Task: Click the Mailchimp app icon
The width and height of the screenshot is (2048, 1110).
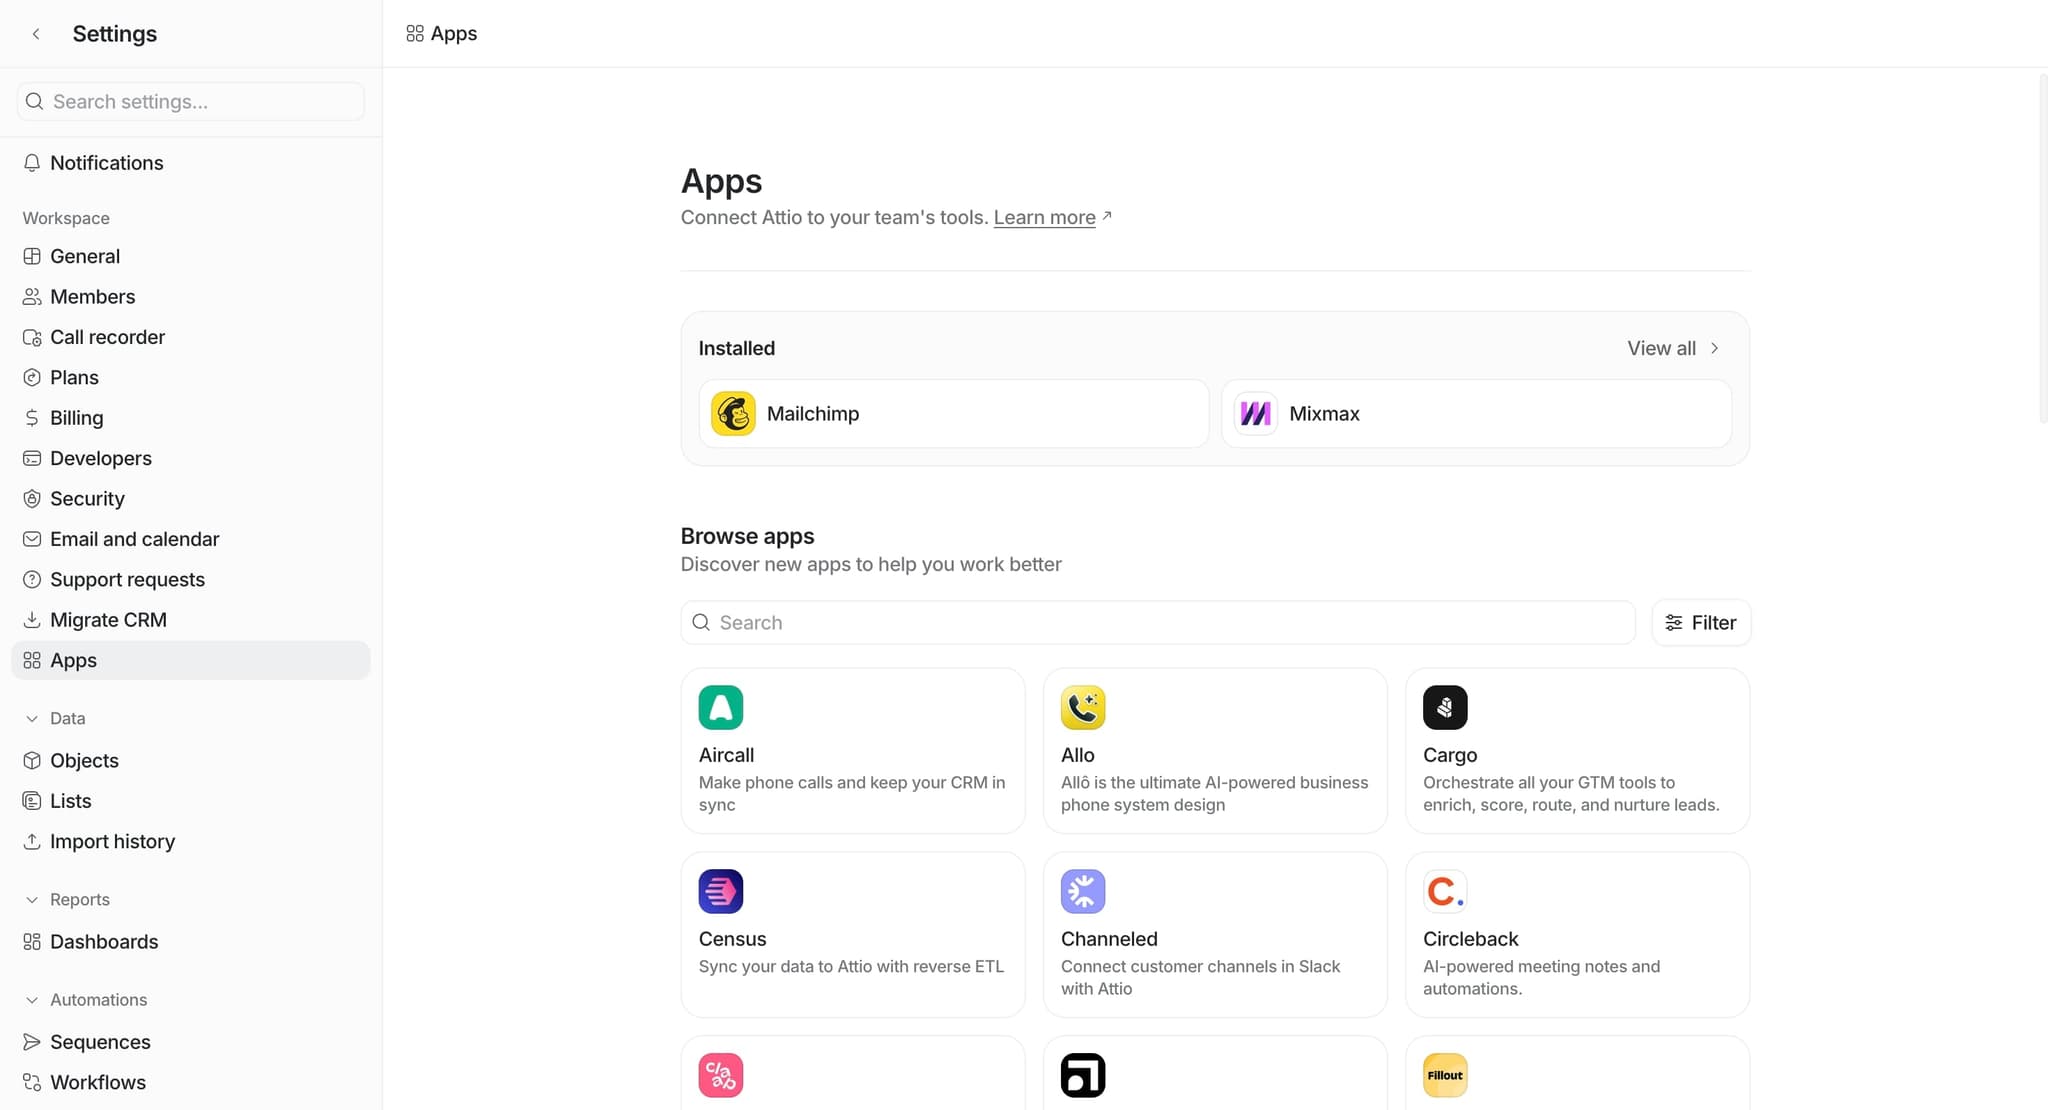Action: pos(733,413)
